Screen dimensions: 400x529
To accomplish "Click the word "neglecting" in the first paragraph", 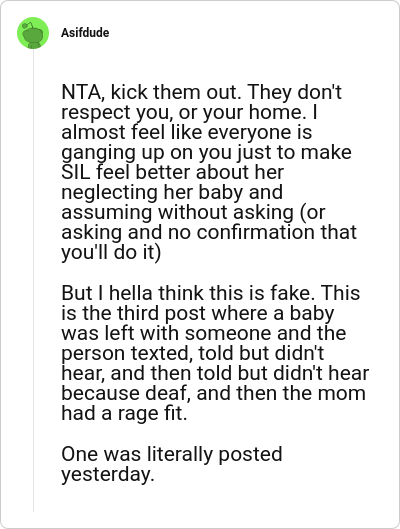I will pos(109,192).
